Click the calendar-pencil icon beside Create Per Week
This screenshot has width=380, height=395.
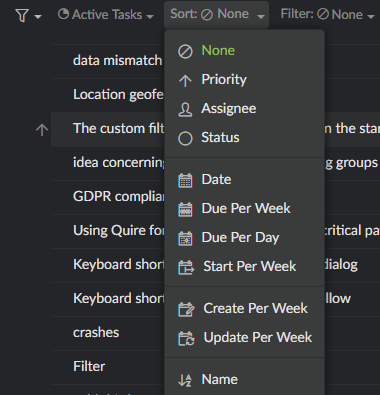tap(186, 309)
